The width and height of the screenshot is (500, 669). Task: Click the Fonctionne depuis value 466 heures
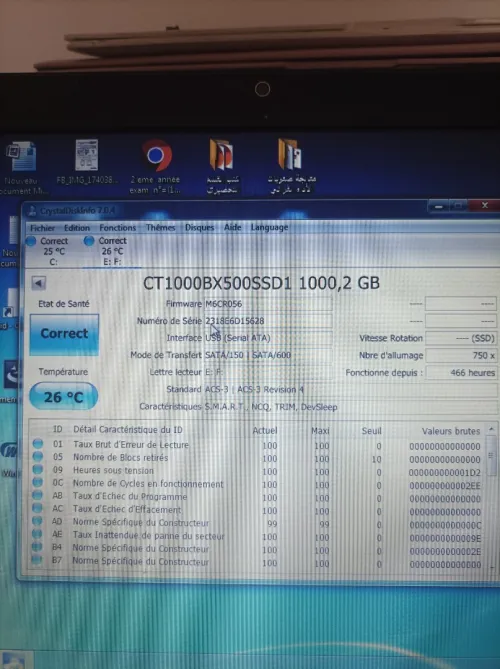(x=461, y=372)
